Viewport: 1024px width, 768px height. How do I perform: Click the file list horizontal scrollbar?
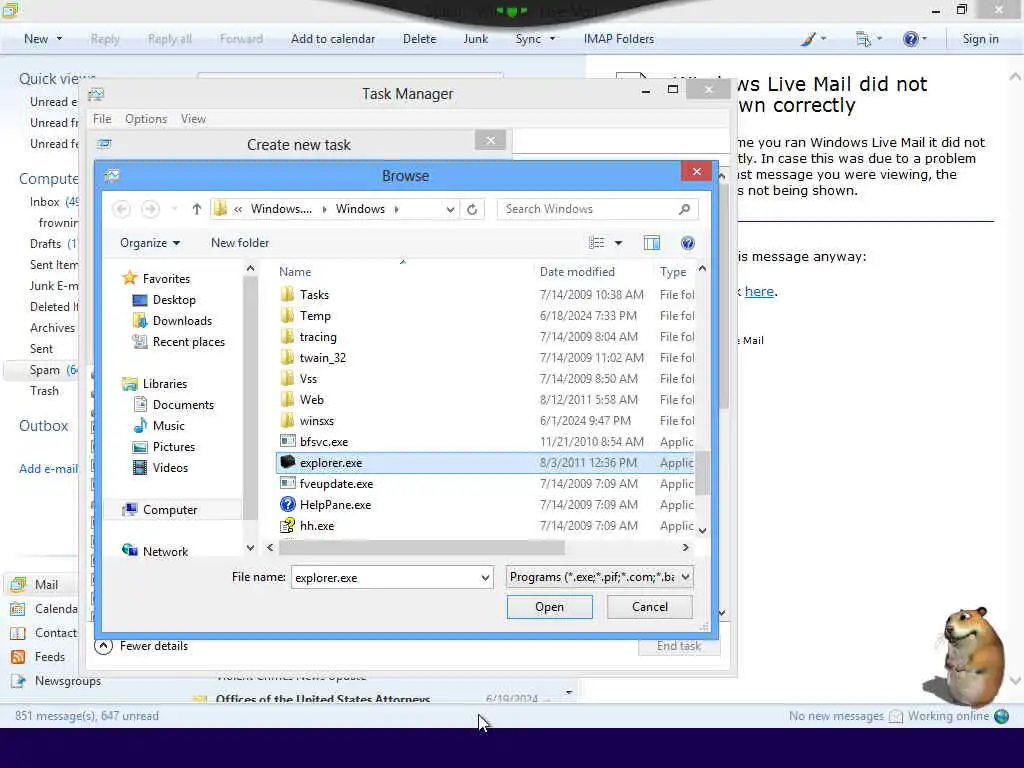click(x=421, y=547)
